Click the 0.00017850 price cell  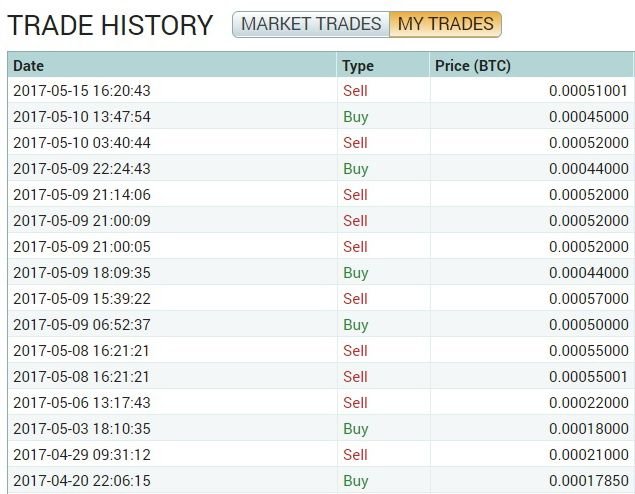coord(588,481)
